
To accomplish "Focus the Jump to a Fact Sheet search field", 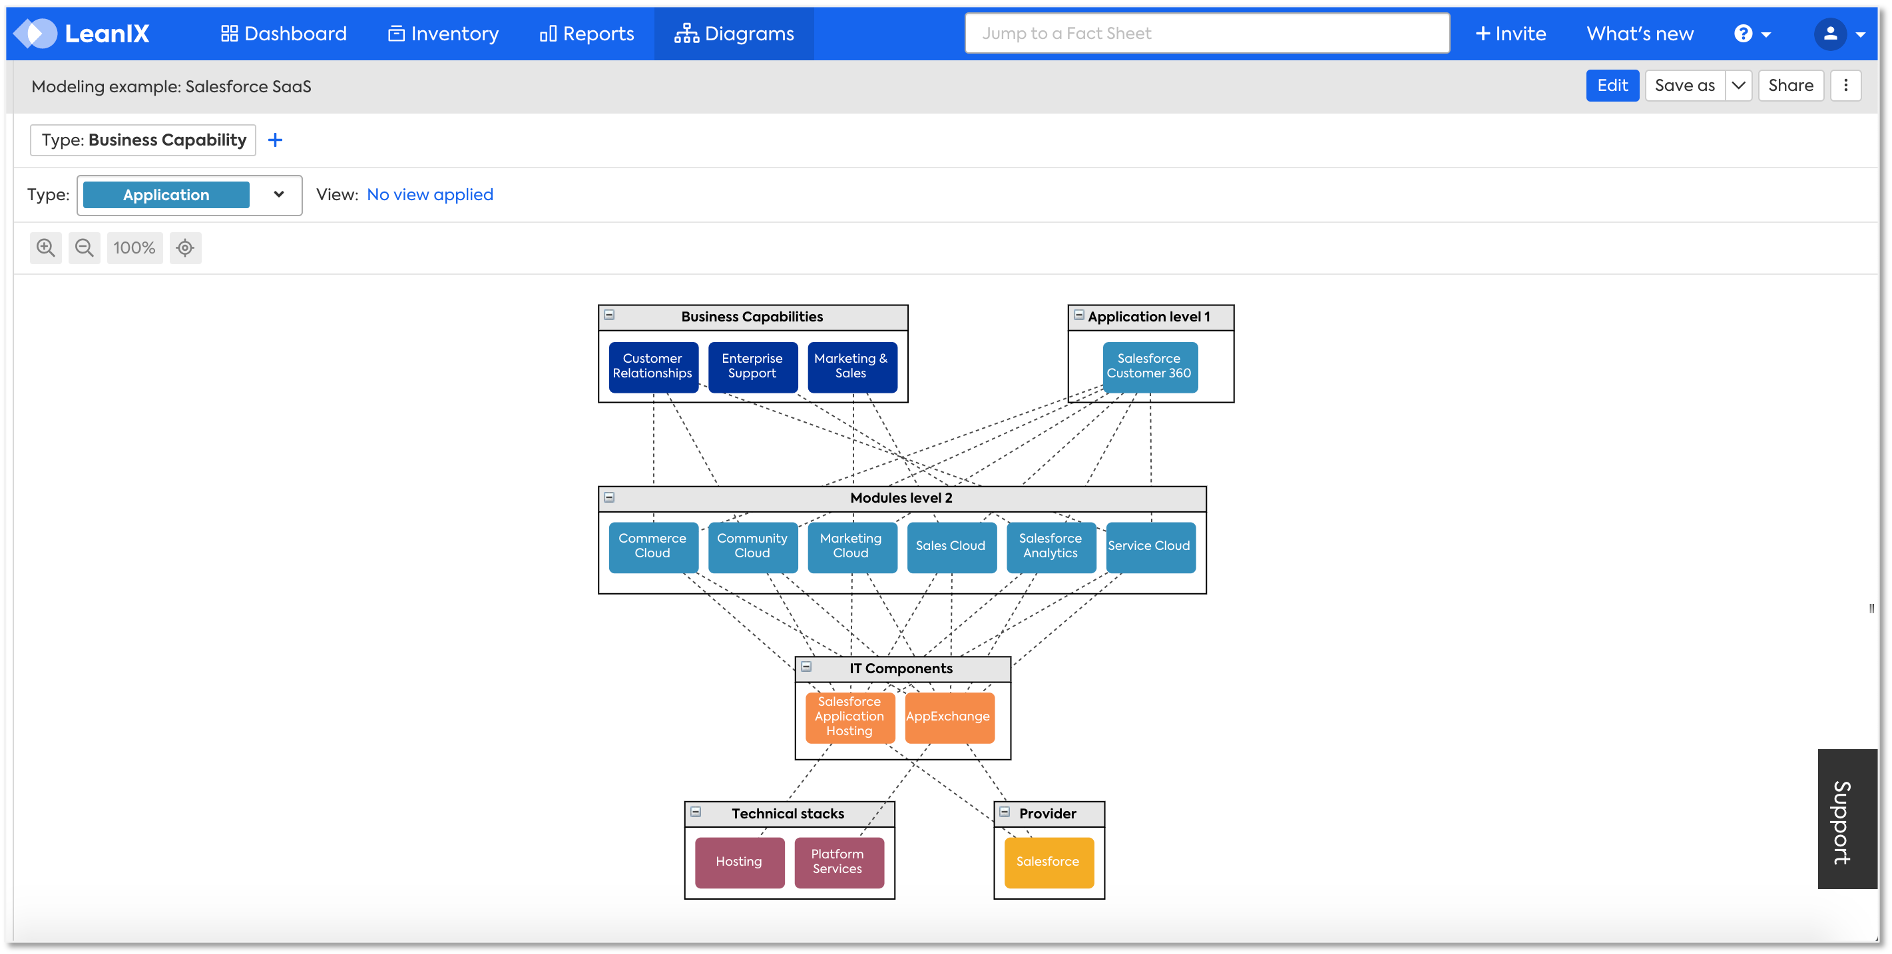I will [1207, 33].
